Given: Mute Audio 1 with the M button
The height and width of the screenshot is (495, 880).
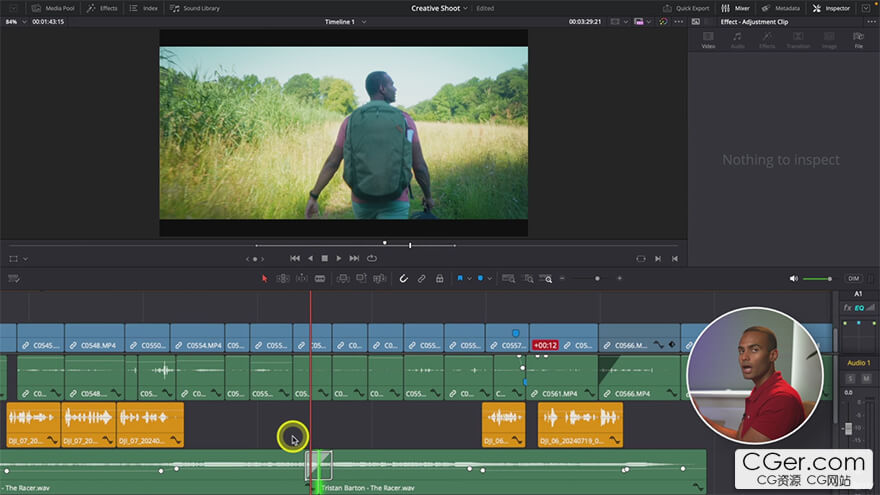Looking at the screenshot, I should pos(866,379).
